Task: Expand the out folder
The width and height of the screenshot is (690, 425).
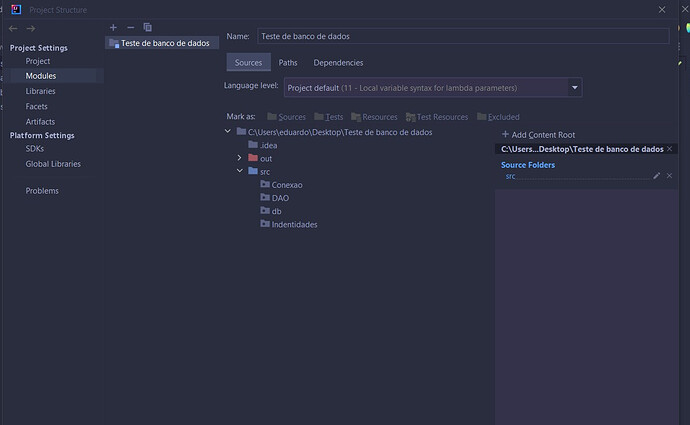Action: (x=239, y=158)
